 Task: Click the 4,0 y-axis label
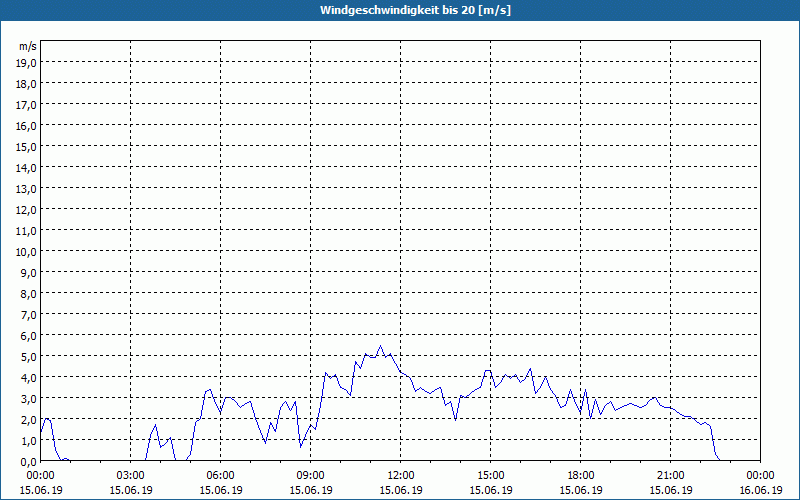(29, 378)
